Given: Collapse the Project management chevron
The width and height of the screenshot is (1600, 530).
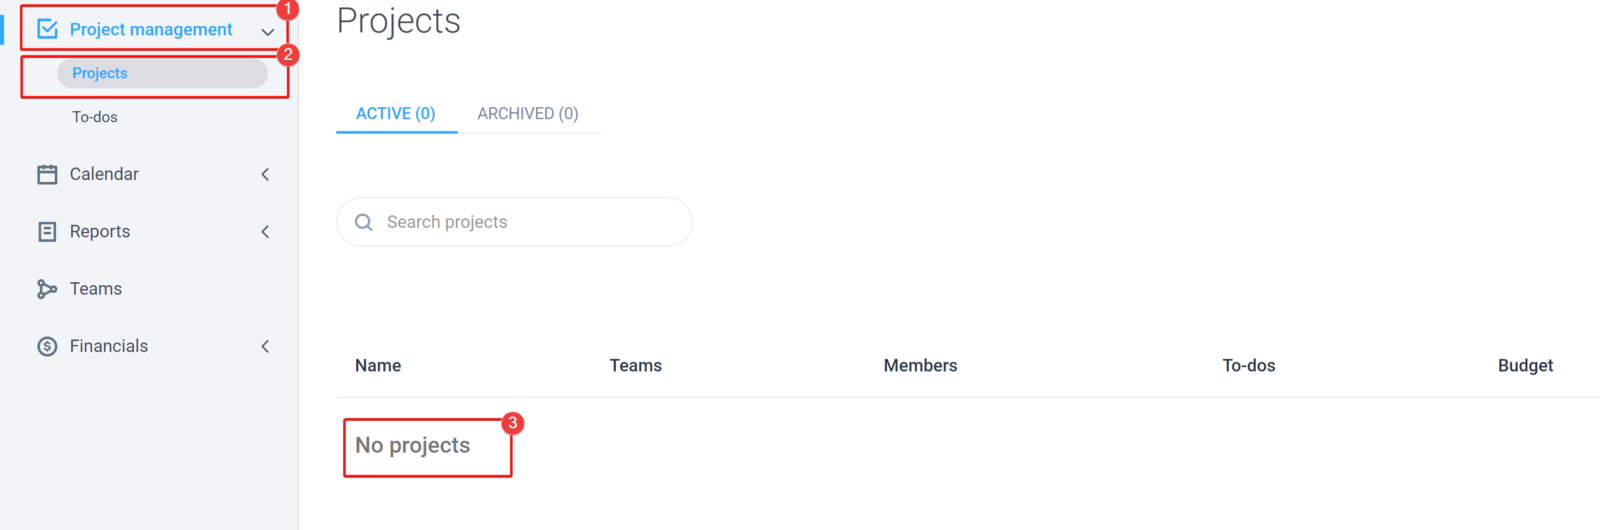Looking at the screenshot, I should 267,32.
